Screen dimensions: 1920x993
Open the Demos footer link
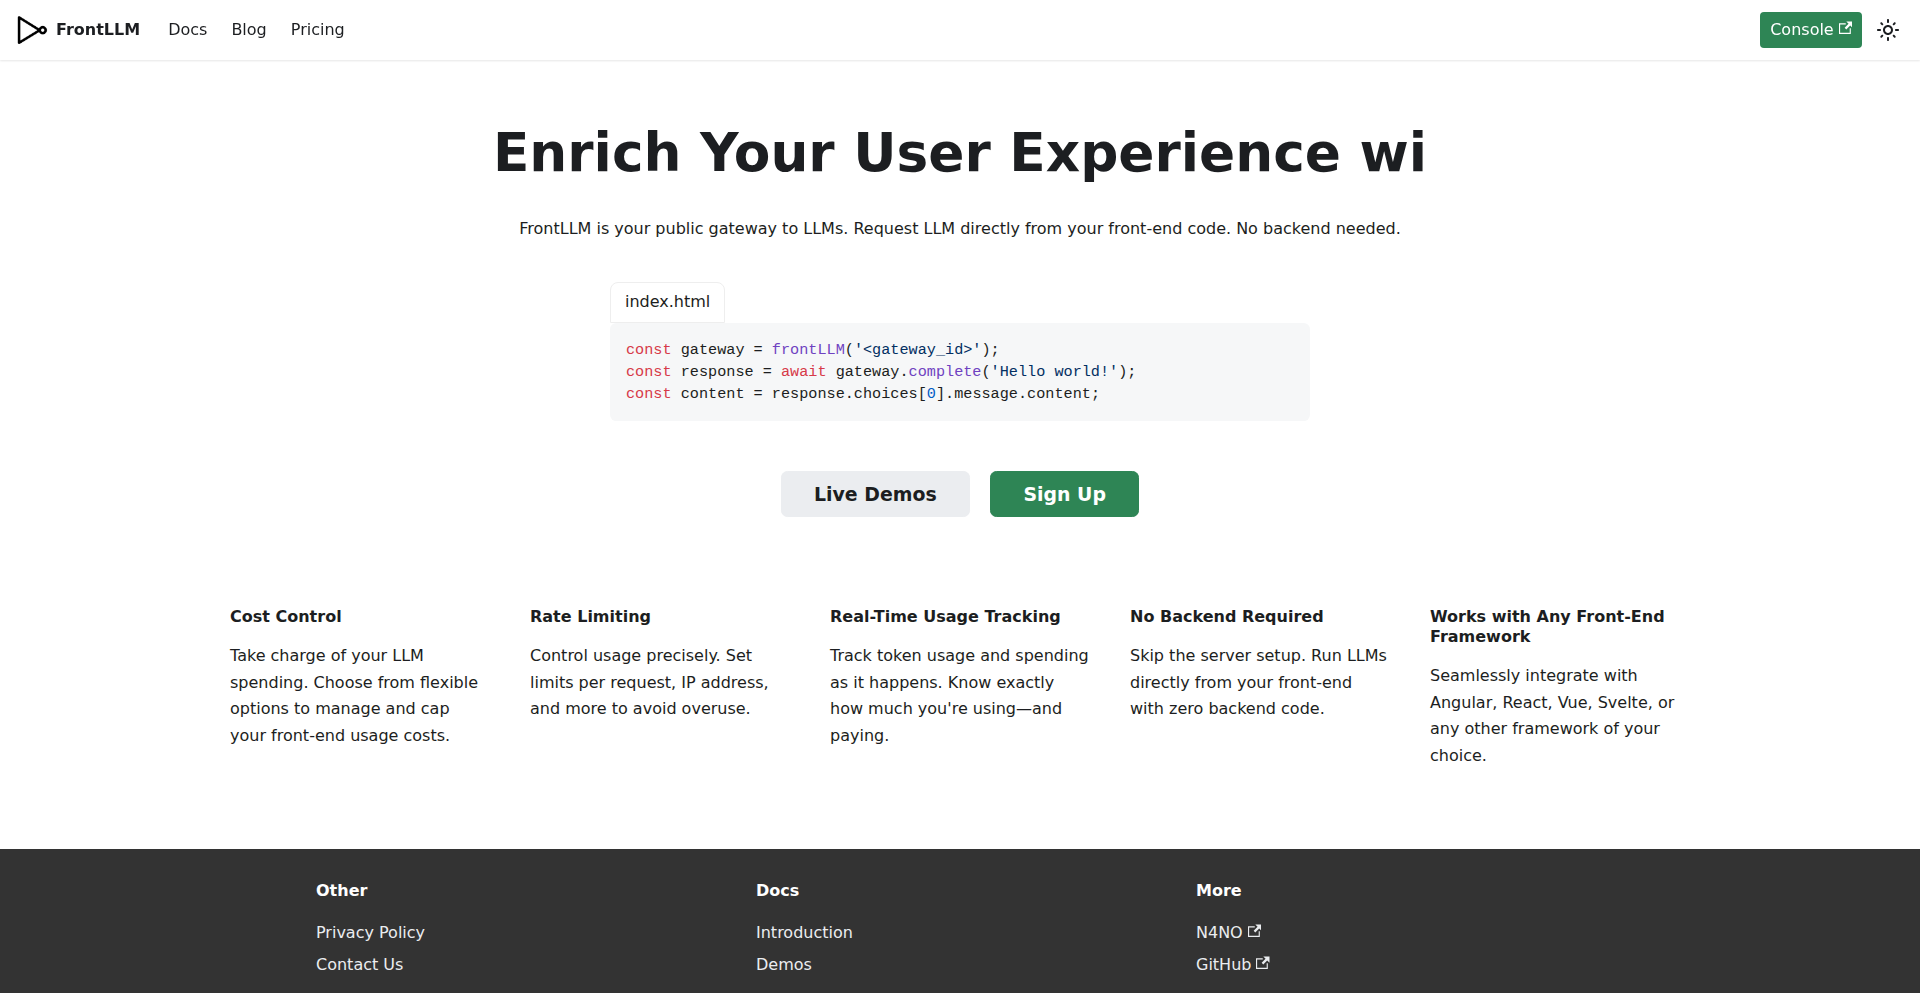click(x=783, y=964)
